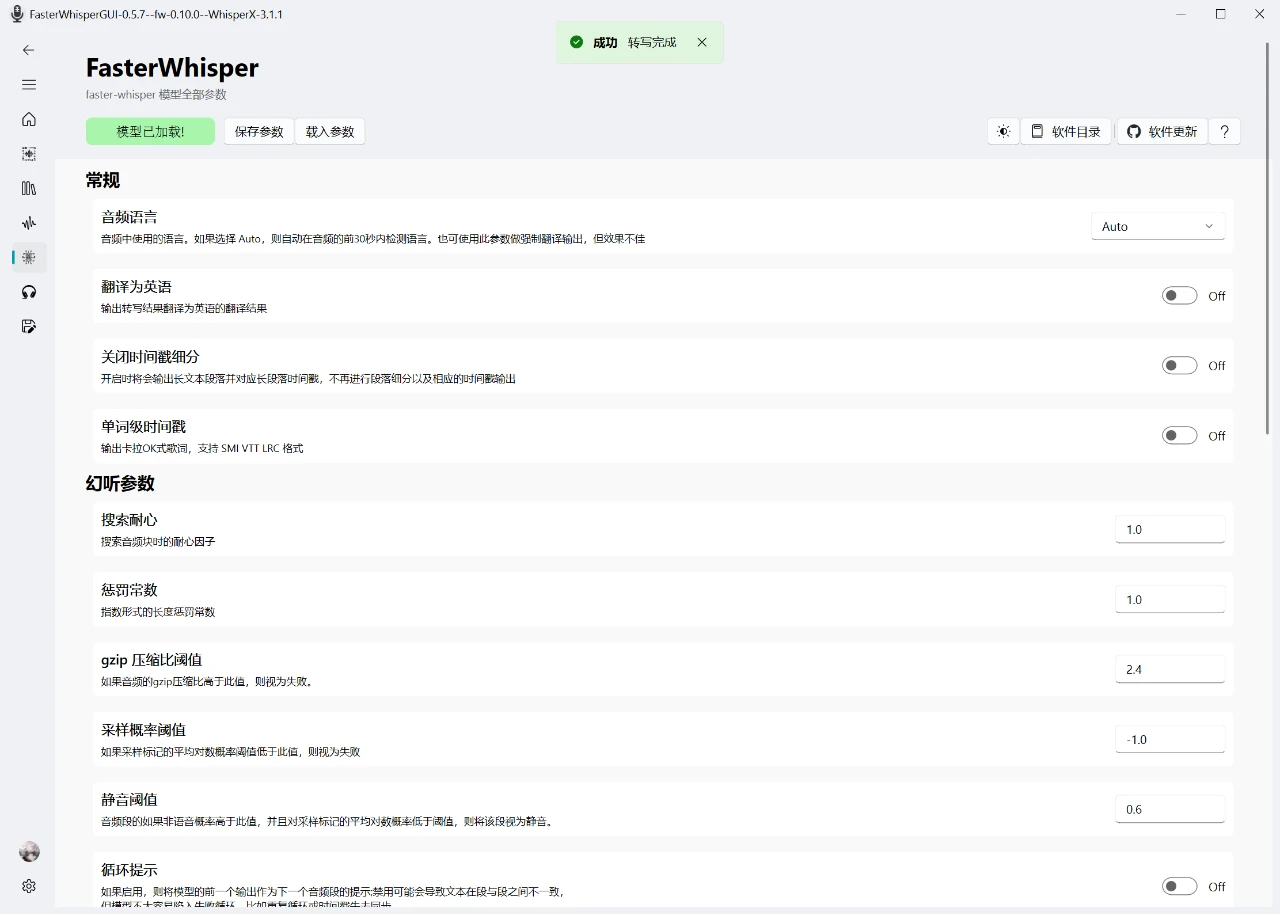Select the highlighted FasterWhisper parameters sidebar icon

28,257
